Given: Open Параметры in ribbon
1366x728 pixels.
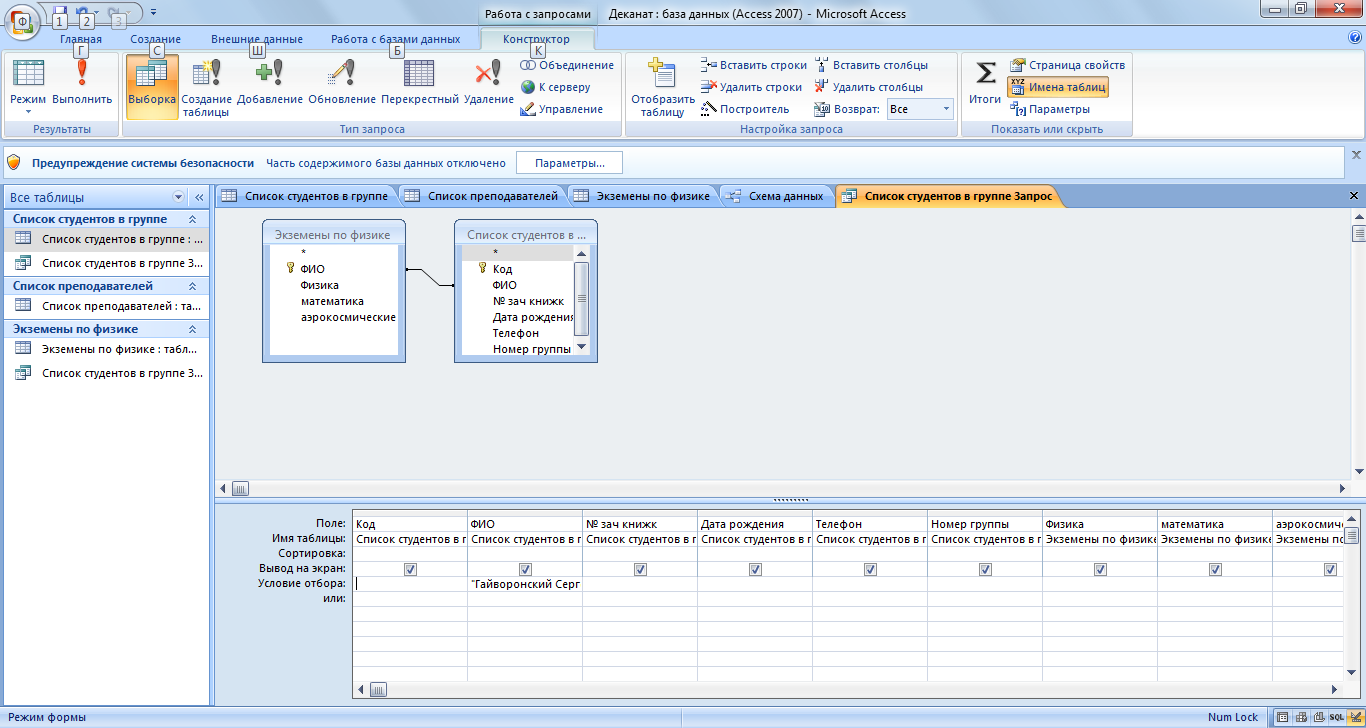Looking at the screenshot, I should pyautogui.click(x=1051, y=109).
